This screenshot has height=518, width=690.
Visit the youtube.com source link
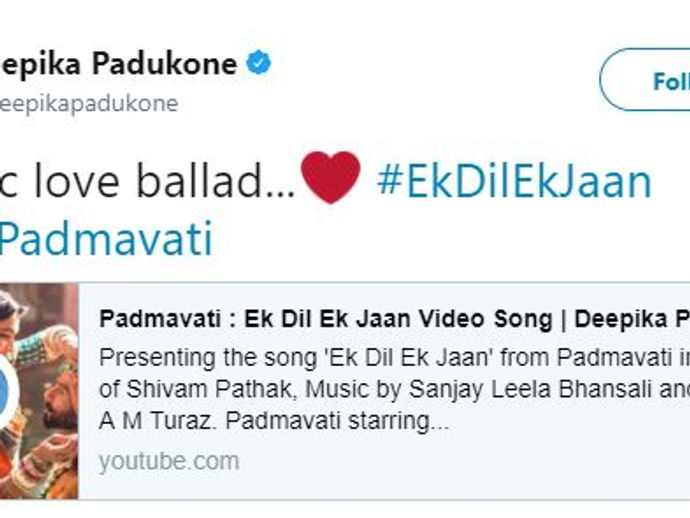coord(169,461)
